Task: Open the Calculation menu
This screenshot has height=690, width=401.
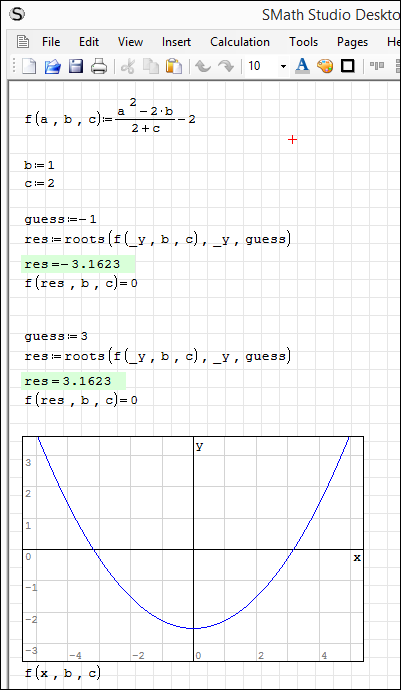Action: (x=240, y=42)
